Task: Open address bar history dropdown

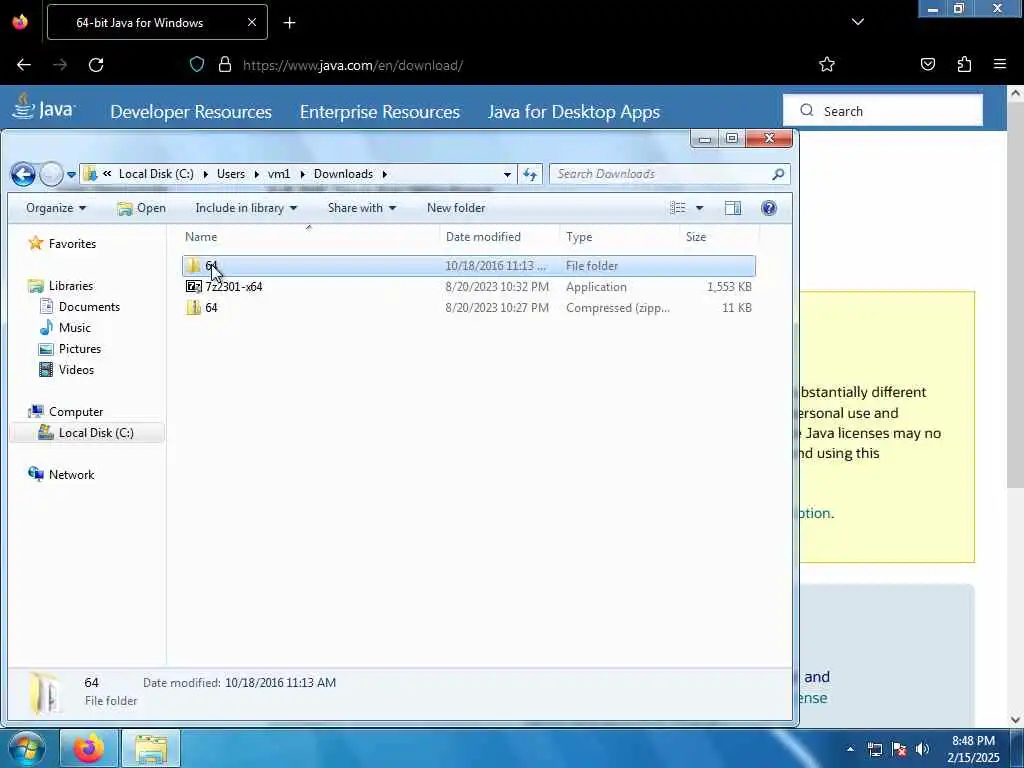Action: pyautogui.click(x=507, y=174)
